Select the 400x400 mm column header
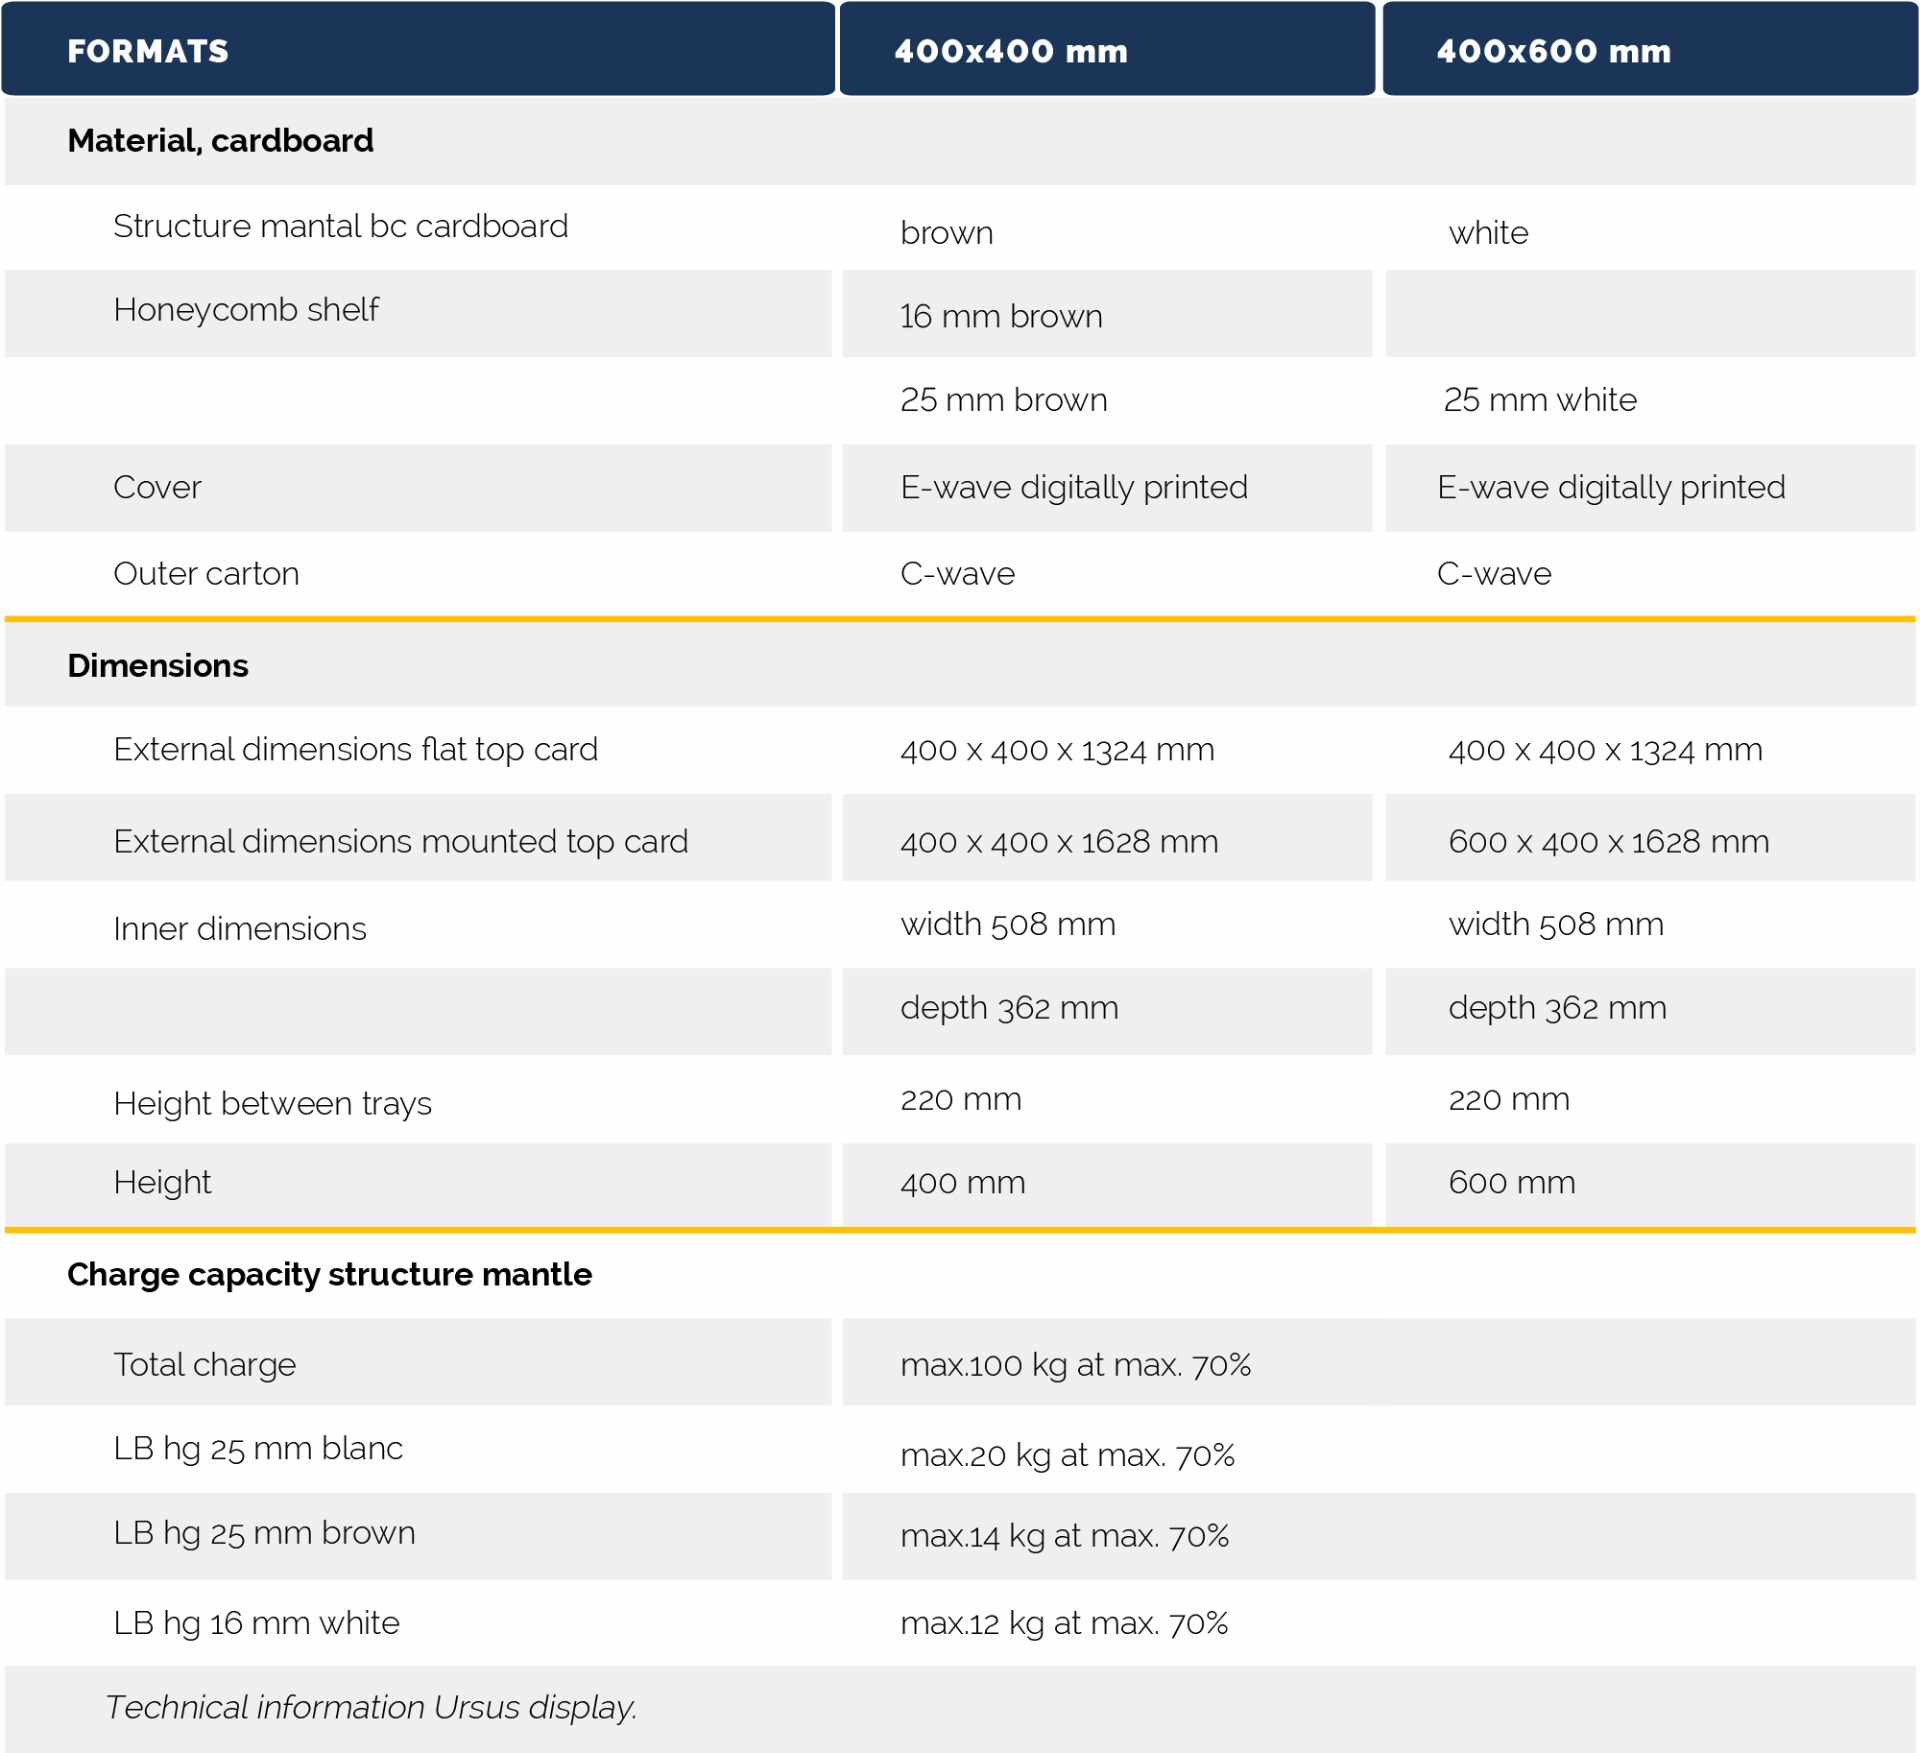 click(1010, 51)
